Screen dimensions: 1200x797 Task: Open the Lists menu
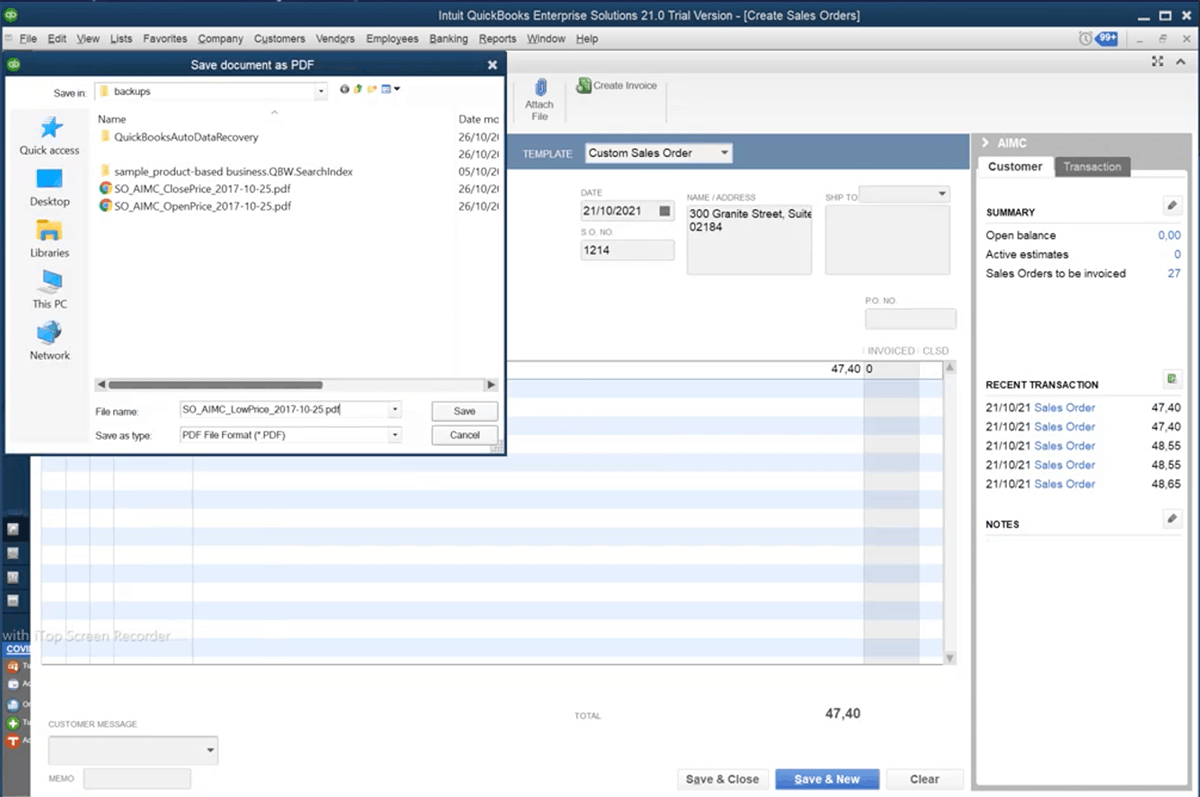tap(121, 39)
